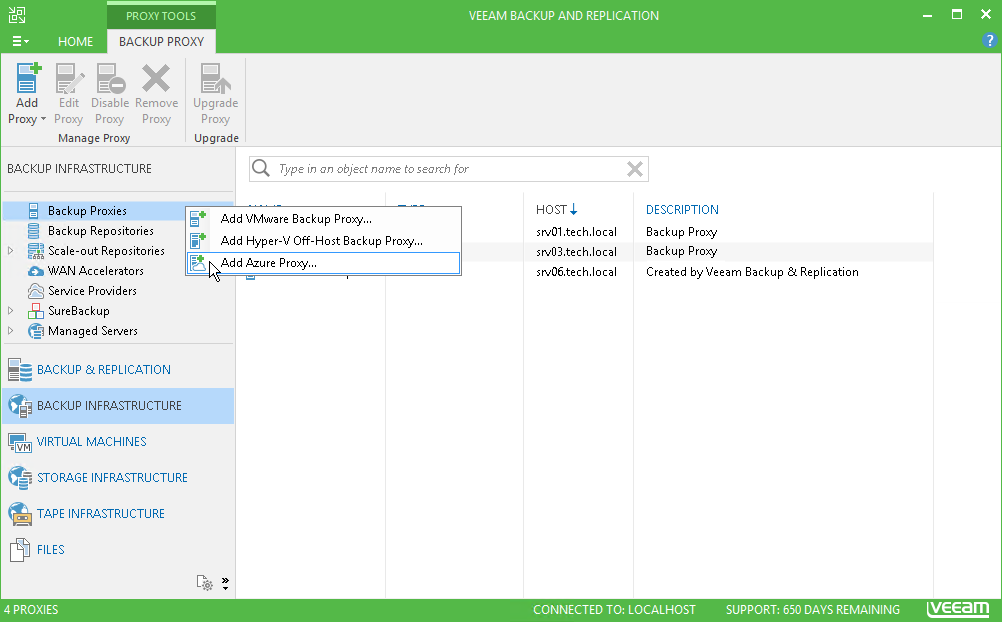Open the Storage Infrastructure view
Image resolution: width=1002 pixels, height=622 pixels.
coord(118,478)
